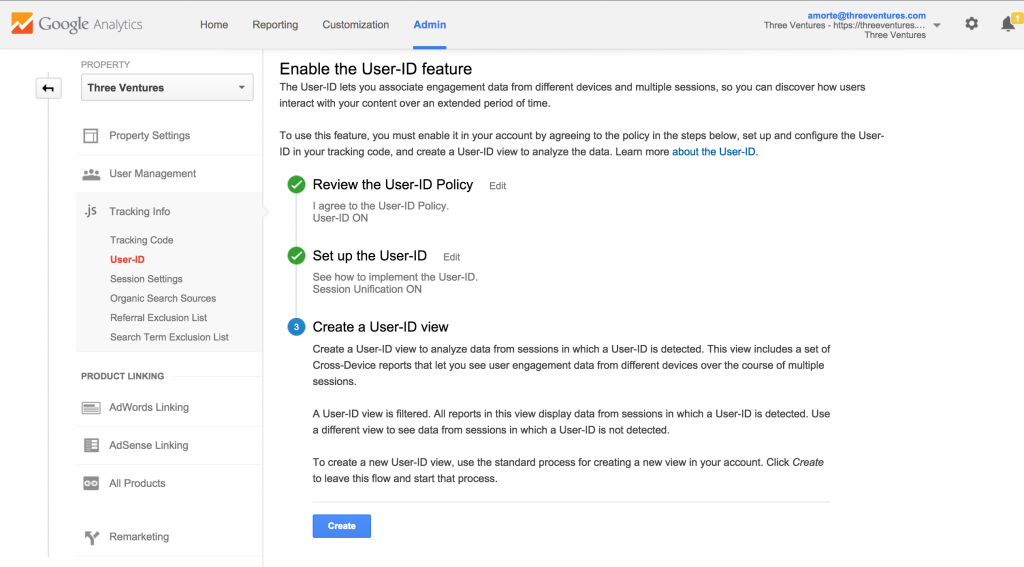
Task: Open Search Term Exclusion List
Action: point(169,337)
